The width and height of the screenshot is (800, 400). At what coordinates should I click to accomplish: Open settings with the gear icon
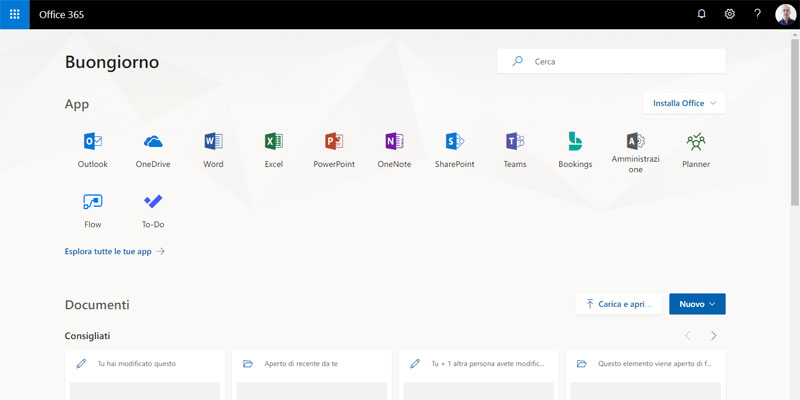(730, 14)
